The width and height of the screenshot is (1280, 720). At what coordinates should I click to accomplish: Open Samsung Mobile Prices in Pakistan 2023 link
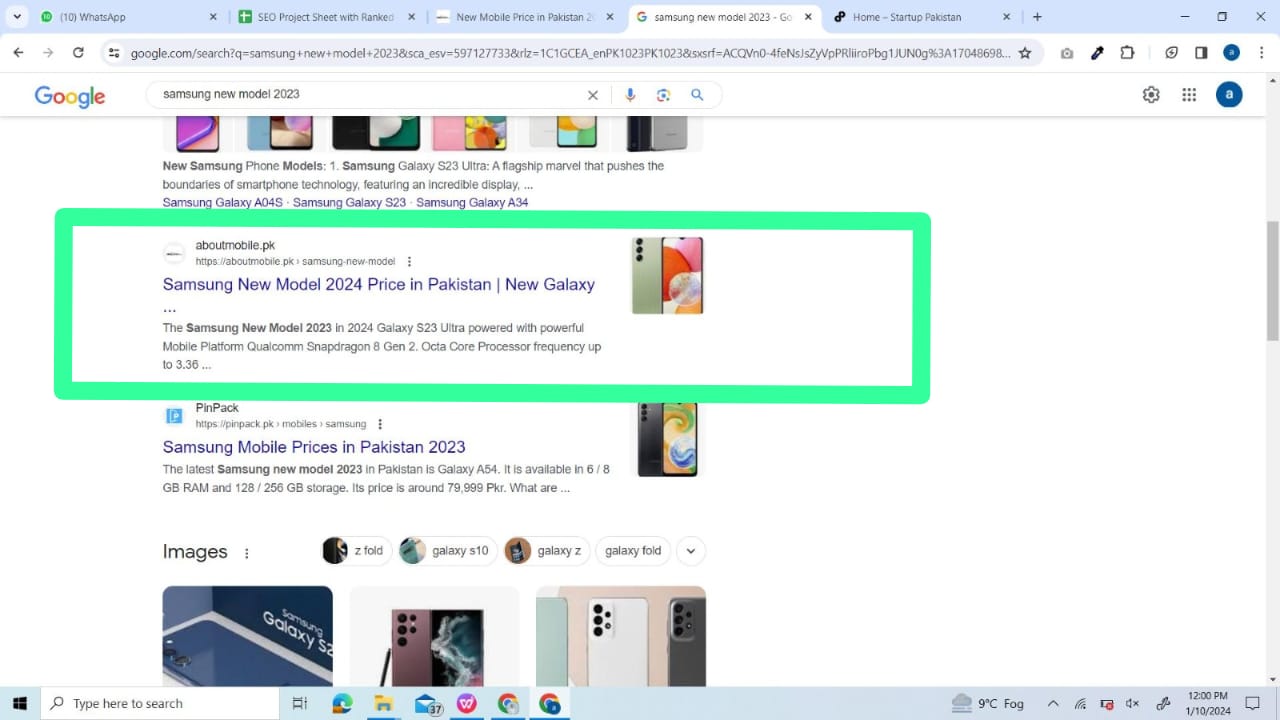coord(314,447)
